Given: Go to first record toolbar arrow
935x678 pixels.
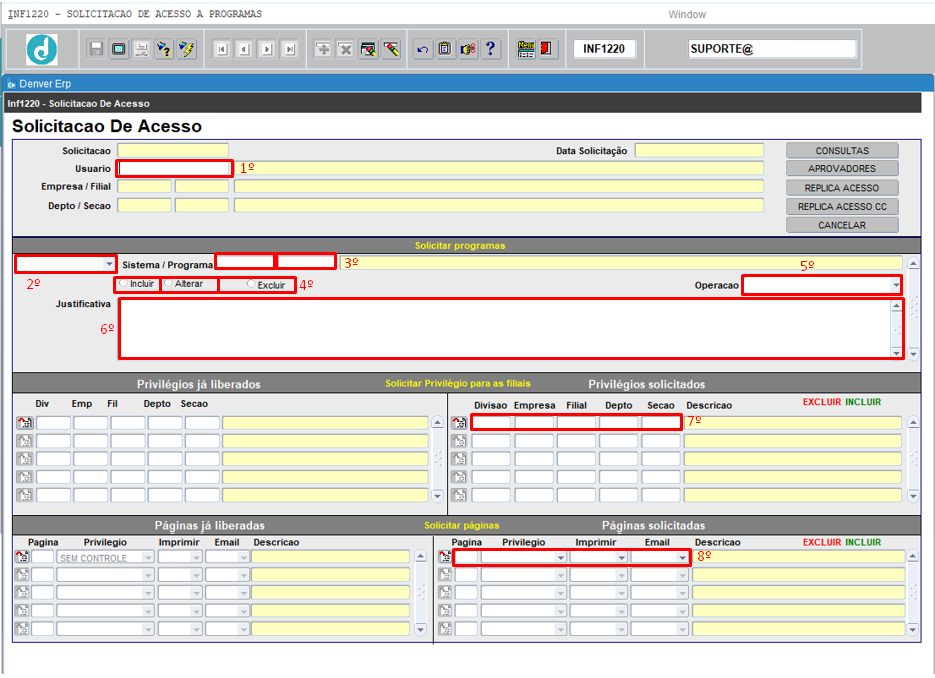Looking at the screenshot, I should pos(222,49).
